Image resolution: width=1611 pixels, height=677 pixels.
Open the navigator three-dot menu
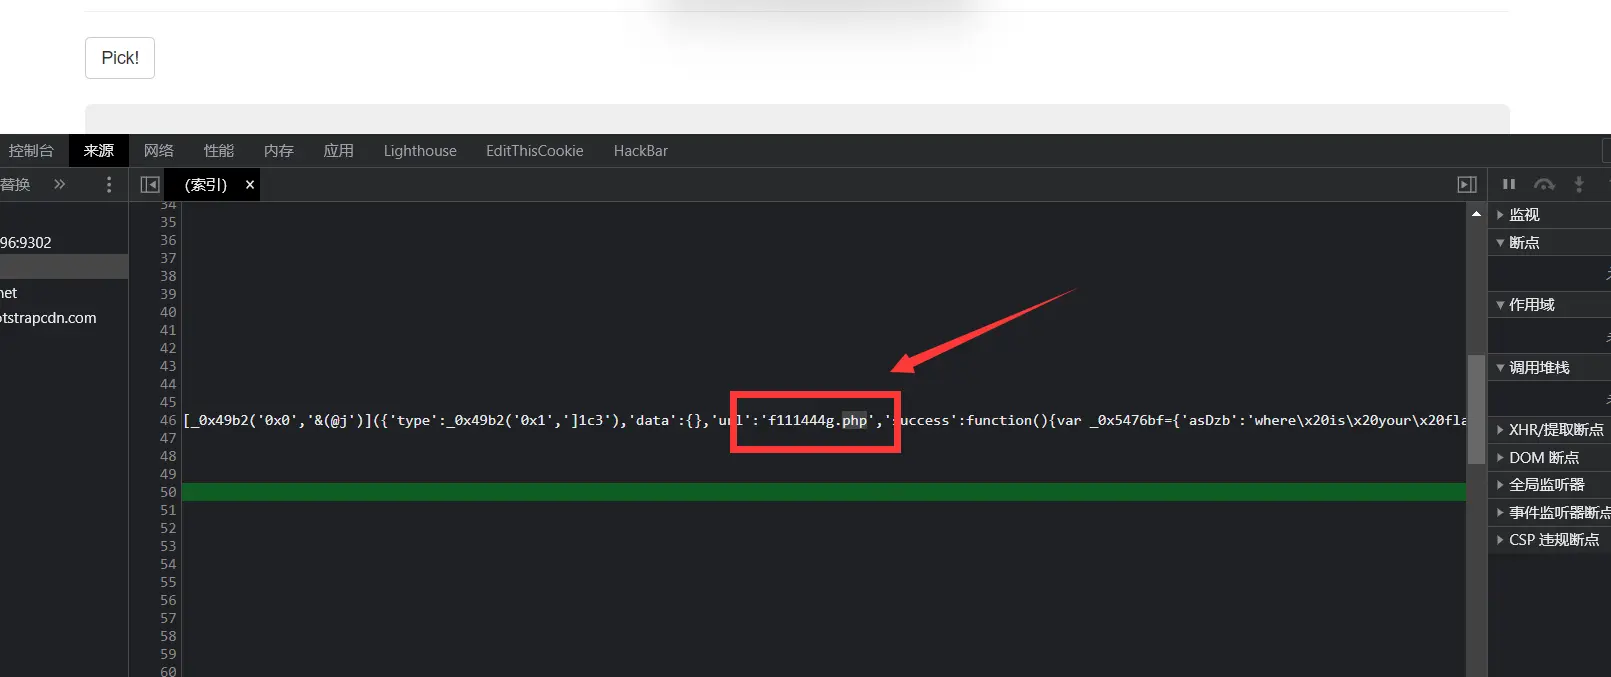pyautogui.click(x=109, y=184)
